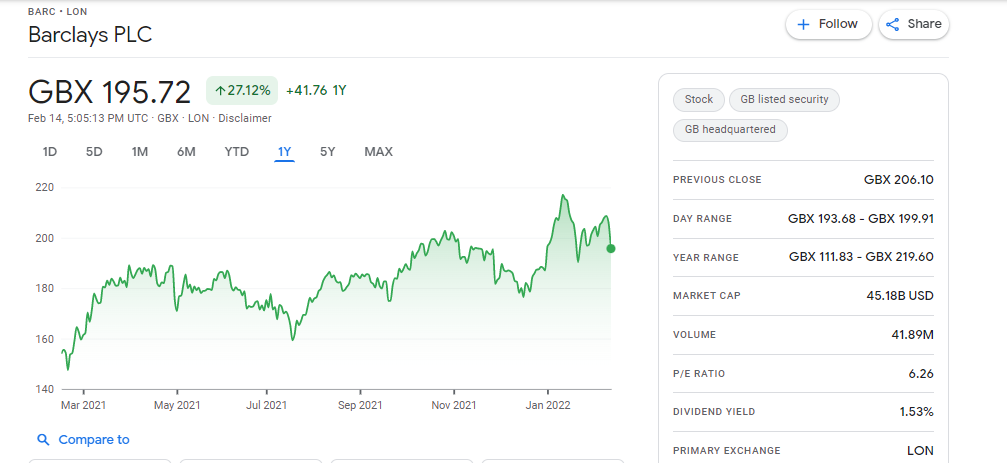1007x463 pixels.
Task: Click the VOLUME label
Action: [x=694, y=335]
